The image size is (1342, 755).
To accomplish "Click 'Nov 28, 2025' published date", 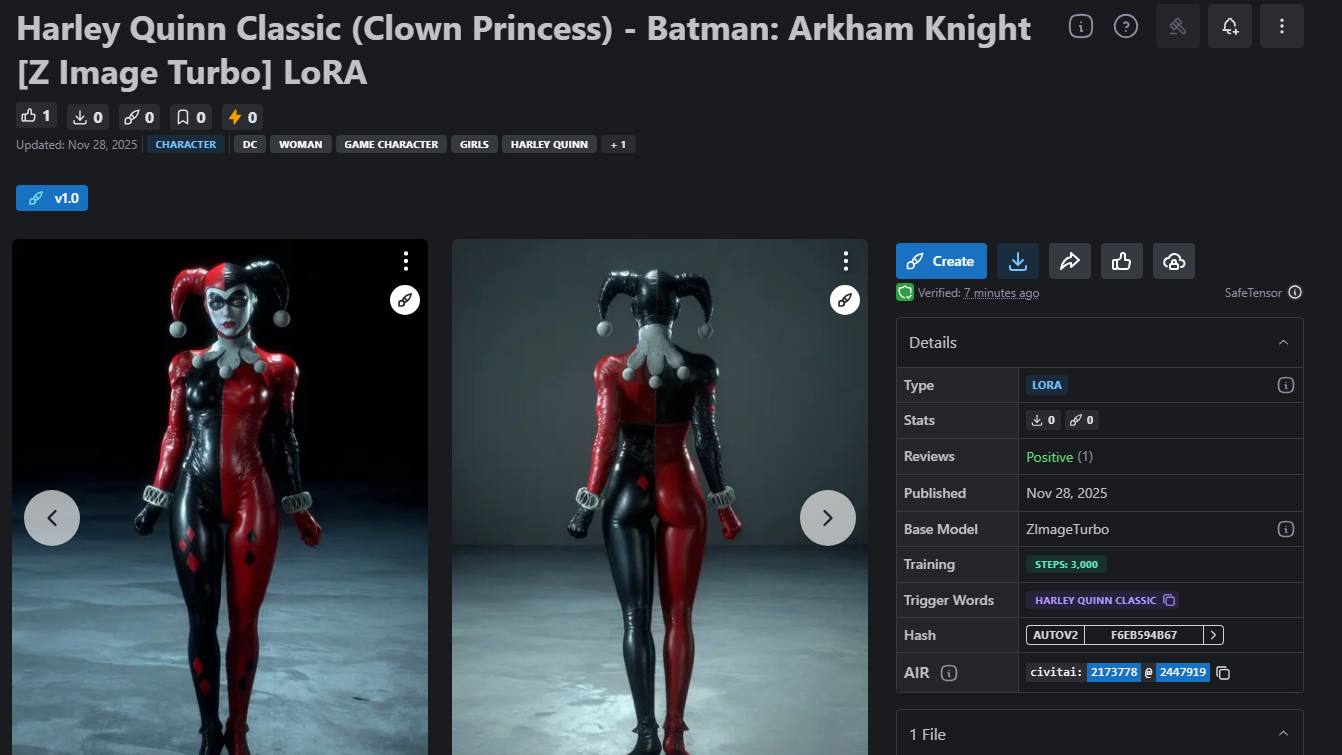I will coord(1066,493).
